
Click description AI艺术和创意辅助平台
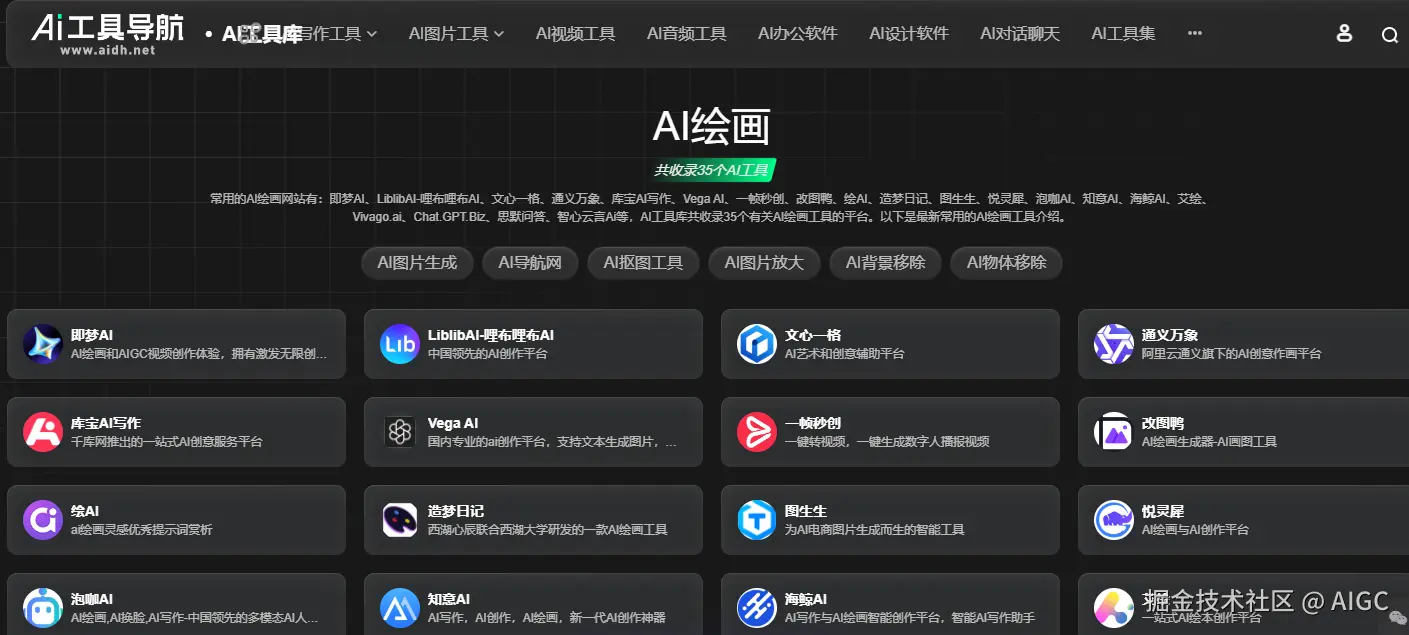pos(845,354)
